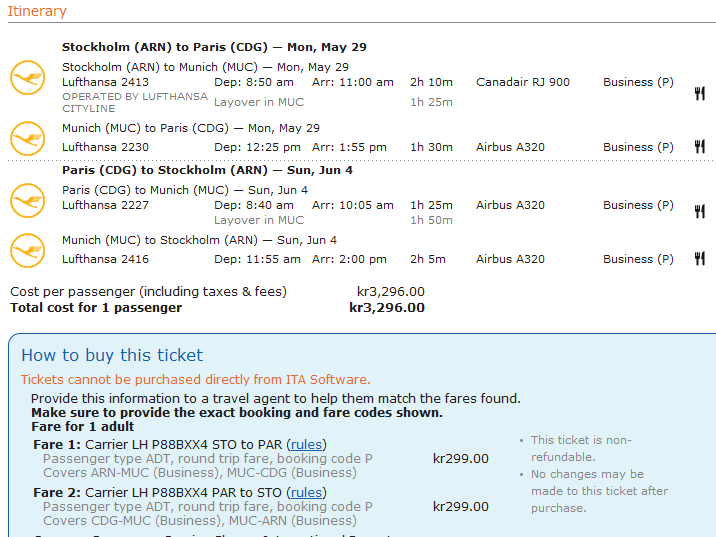716x537 pixels.
Task: Select Stockholm to Paris outbound header
Action: (214, 47)
